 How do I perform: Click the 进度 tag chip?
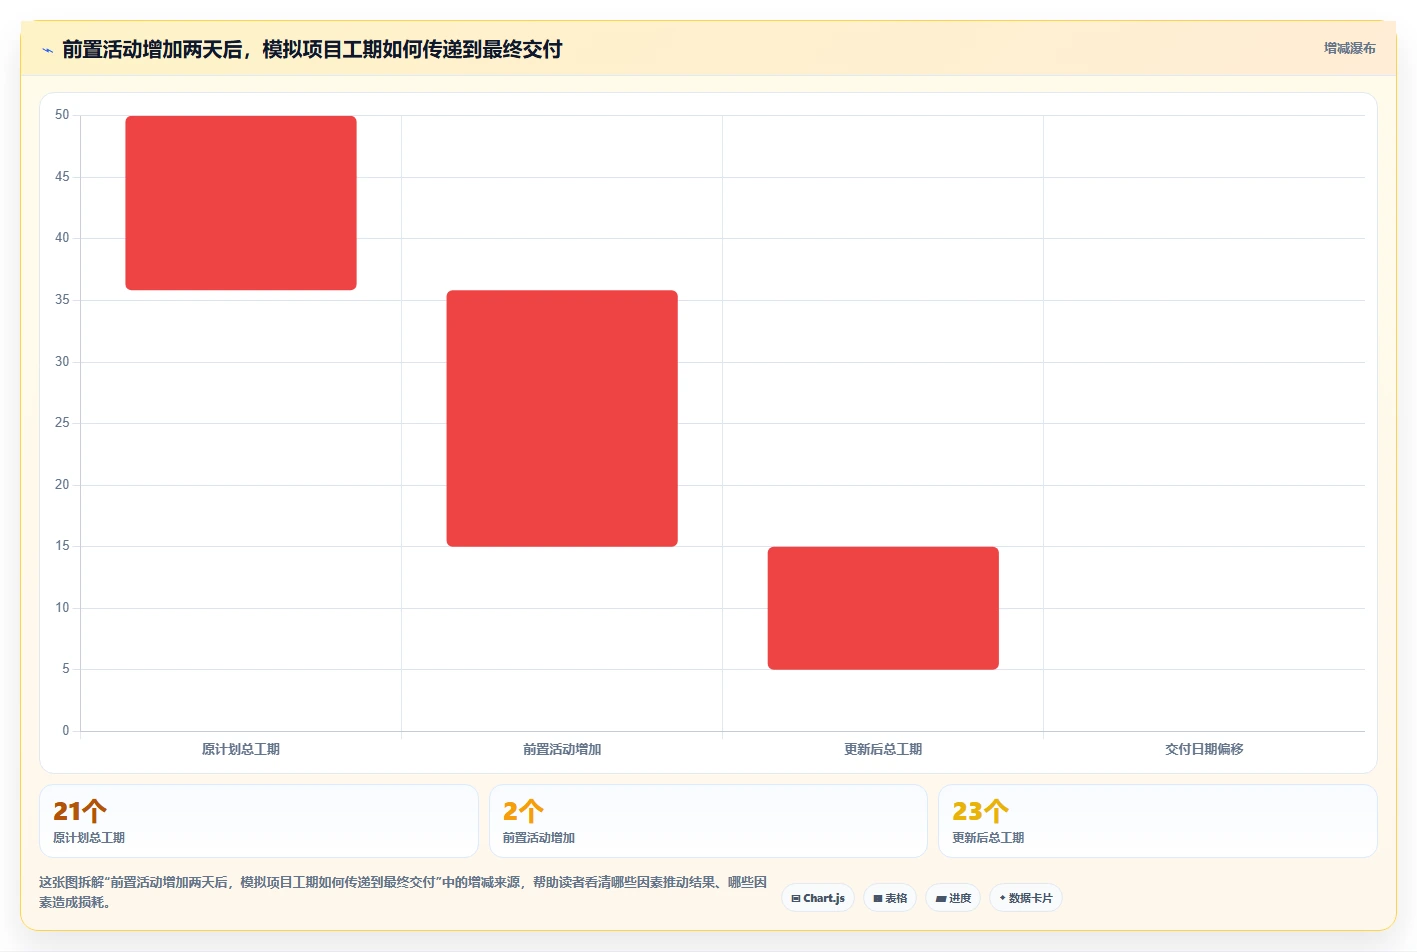point(953,898)
